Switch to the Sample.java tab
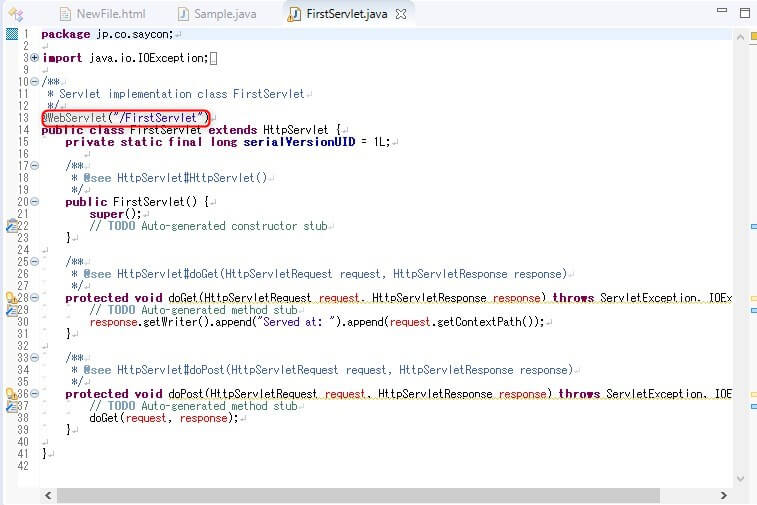Viewport: 757px width, 505px height. tap(218, 14)
